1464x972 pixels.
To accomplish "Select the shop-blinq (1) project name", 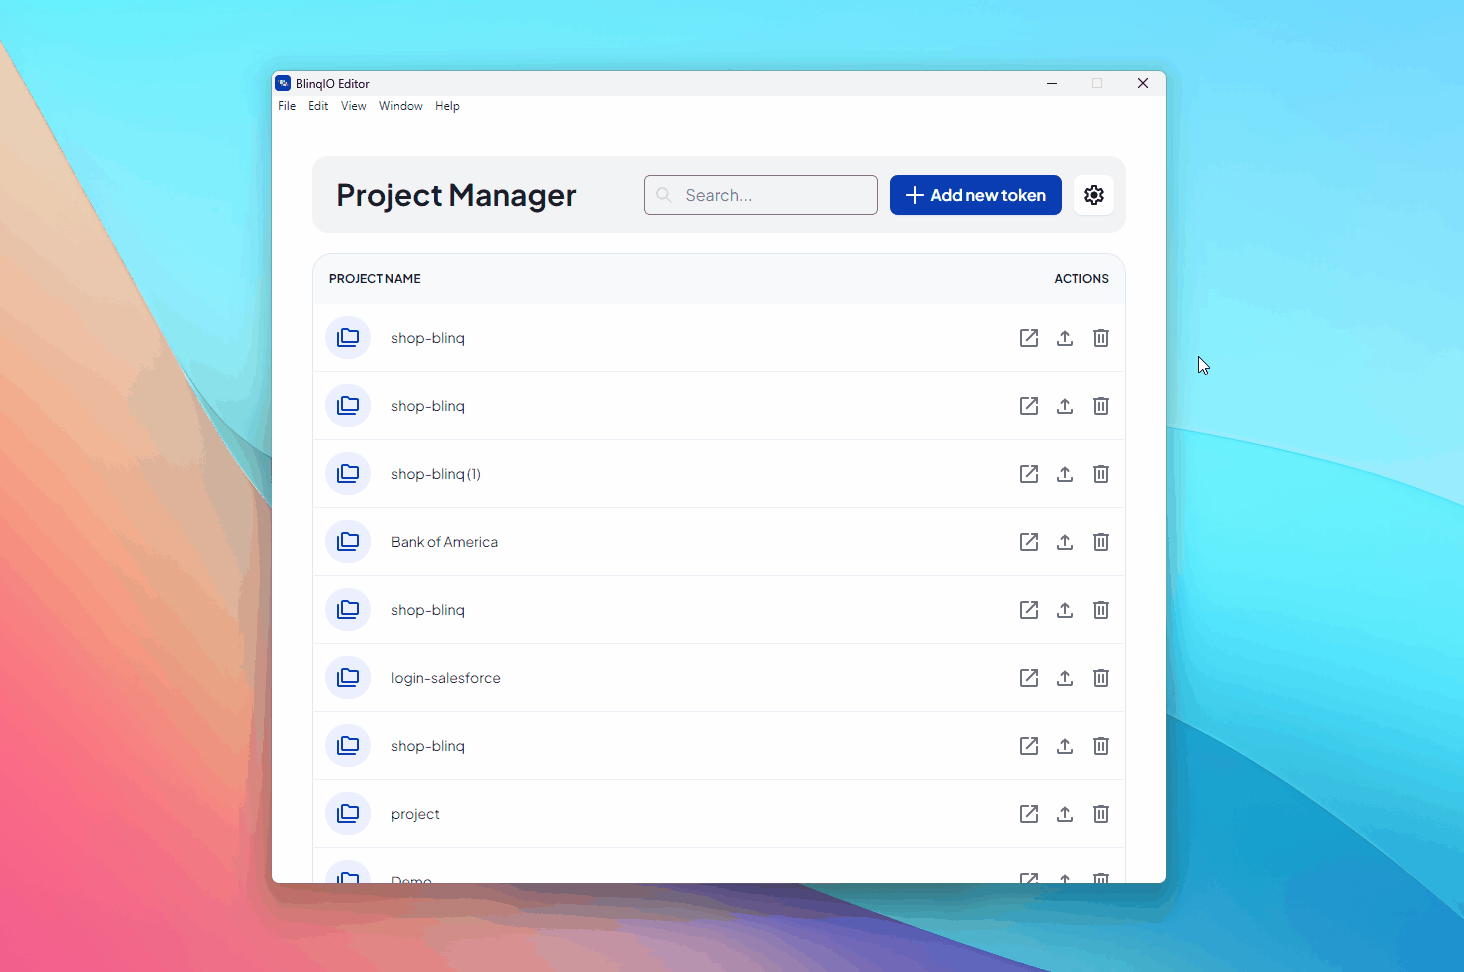I will click(436, 474).
